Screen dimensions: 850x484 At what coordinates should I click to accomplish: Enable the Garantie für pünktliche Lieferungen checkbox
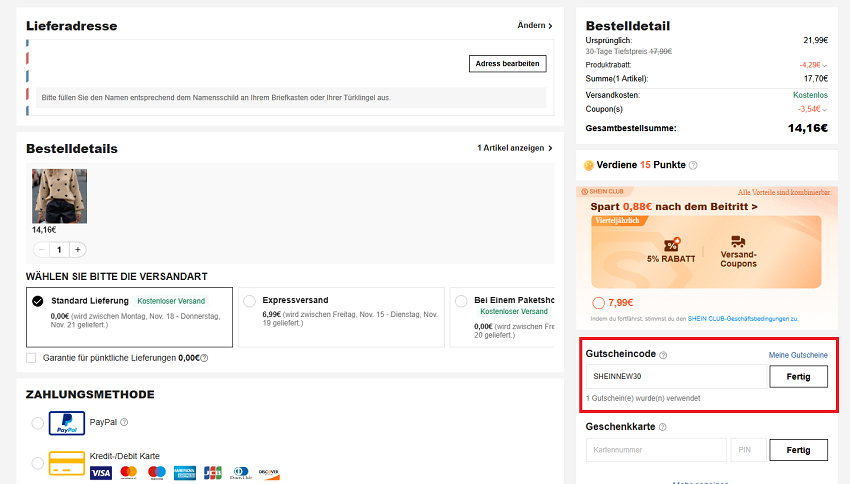click(31, 358)
